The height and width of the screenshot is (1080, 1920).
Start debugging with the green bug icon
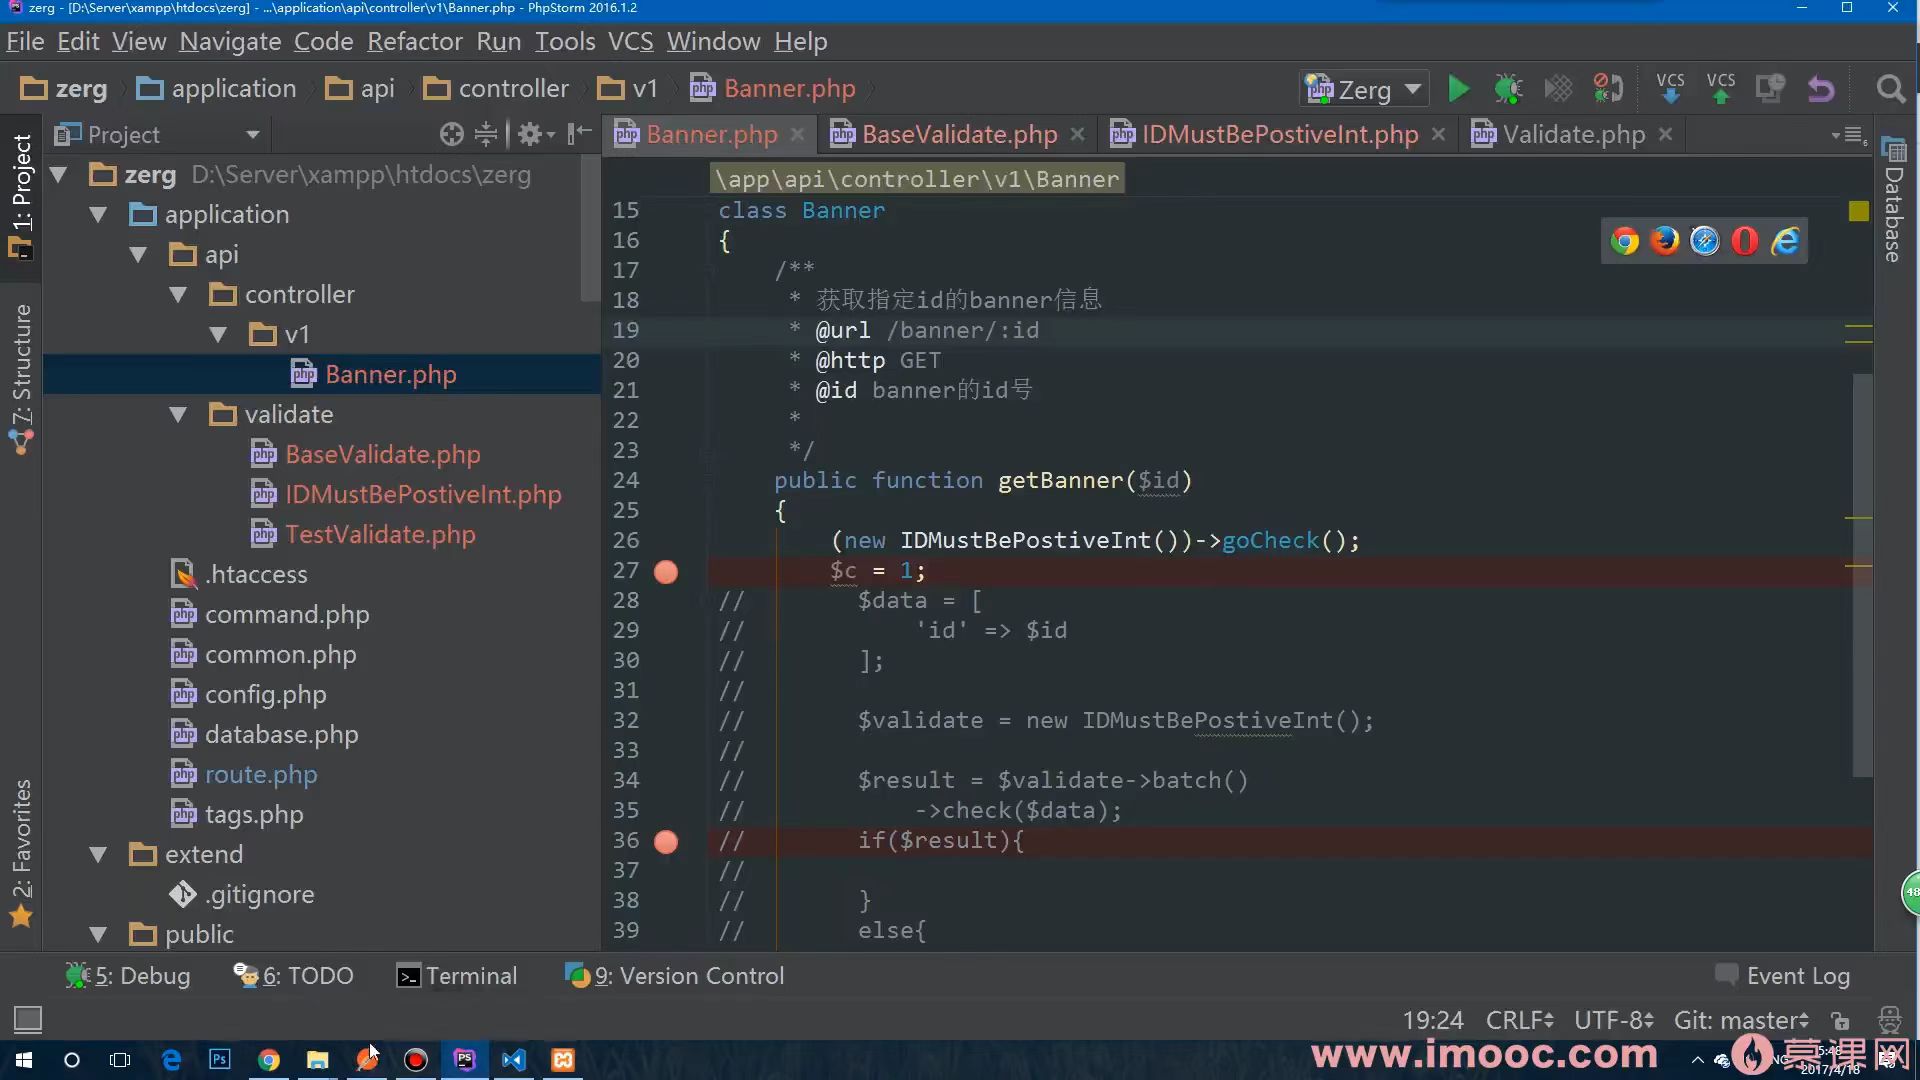pos(1508,89)
